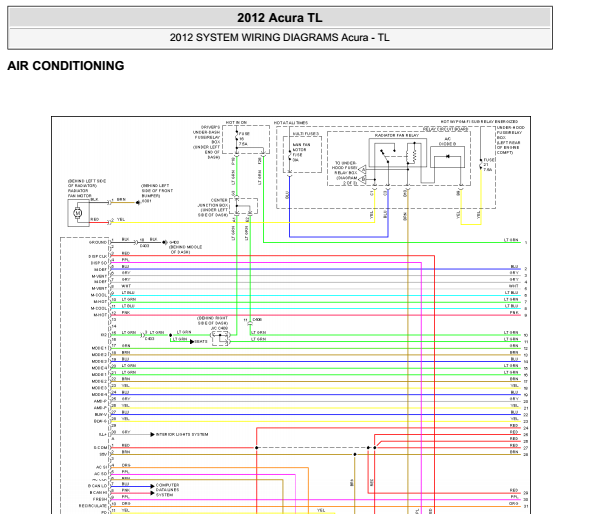Click the 'RADIATOR FAN RELAY' label
The image size is (600, 514).
397,135
